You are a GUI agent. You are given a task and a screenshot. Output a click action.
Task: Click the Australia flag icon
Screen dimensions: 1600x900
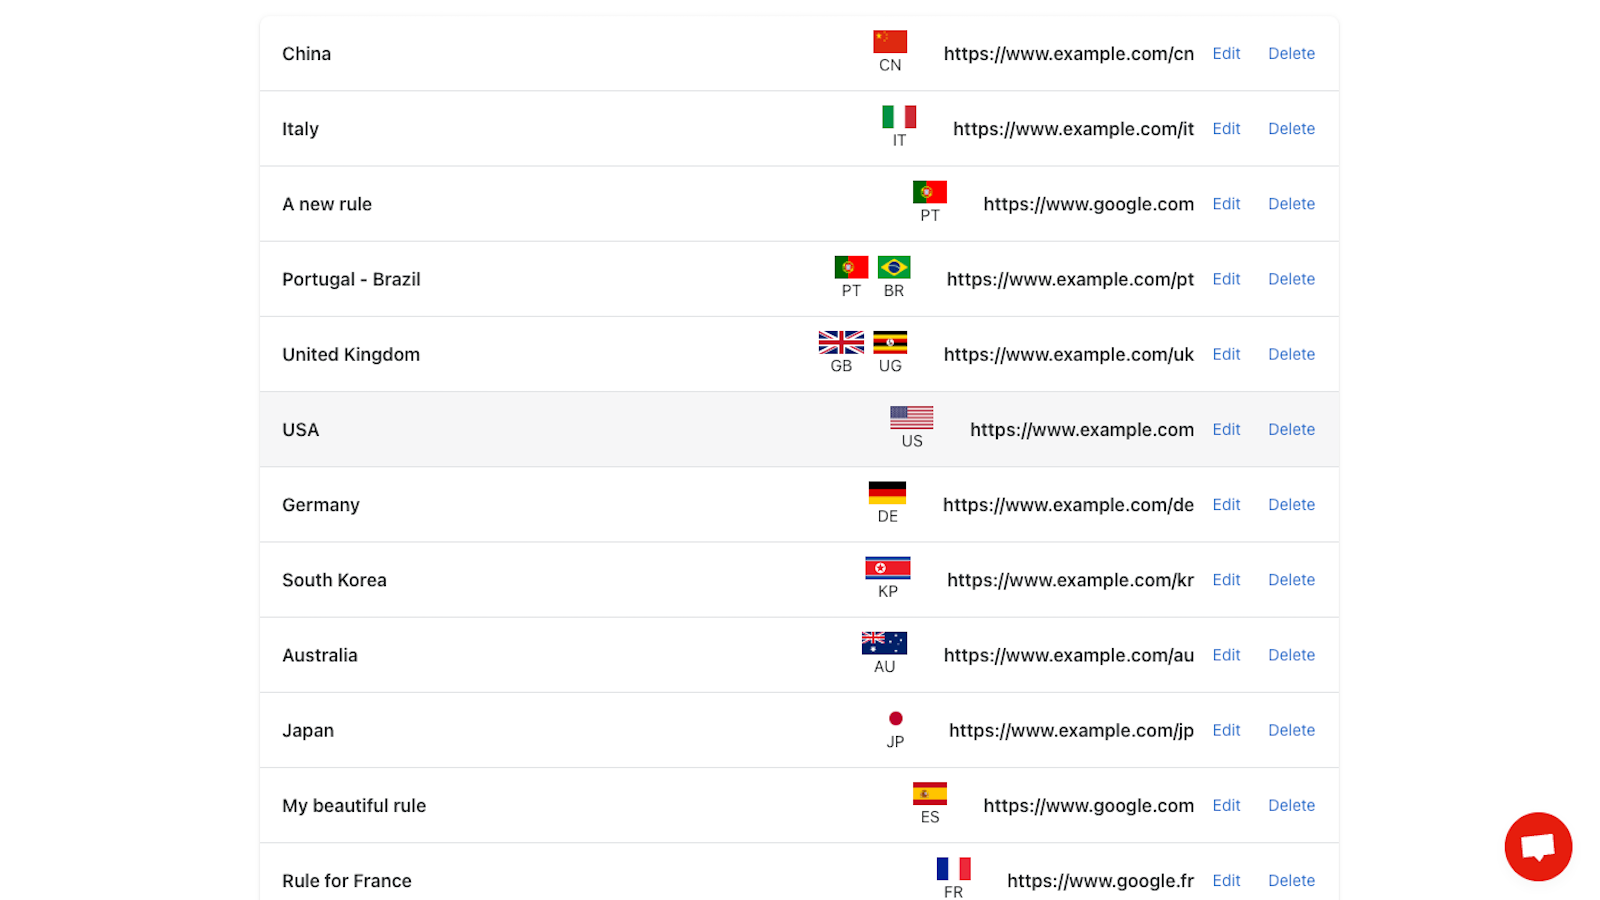pyautogui.click(x=884, y=643)
